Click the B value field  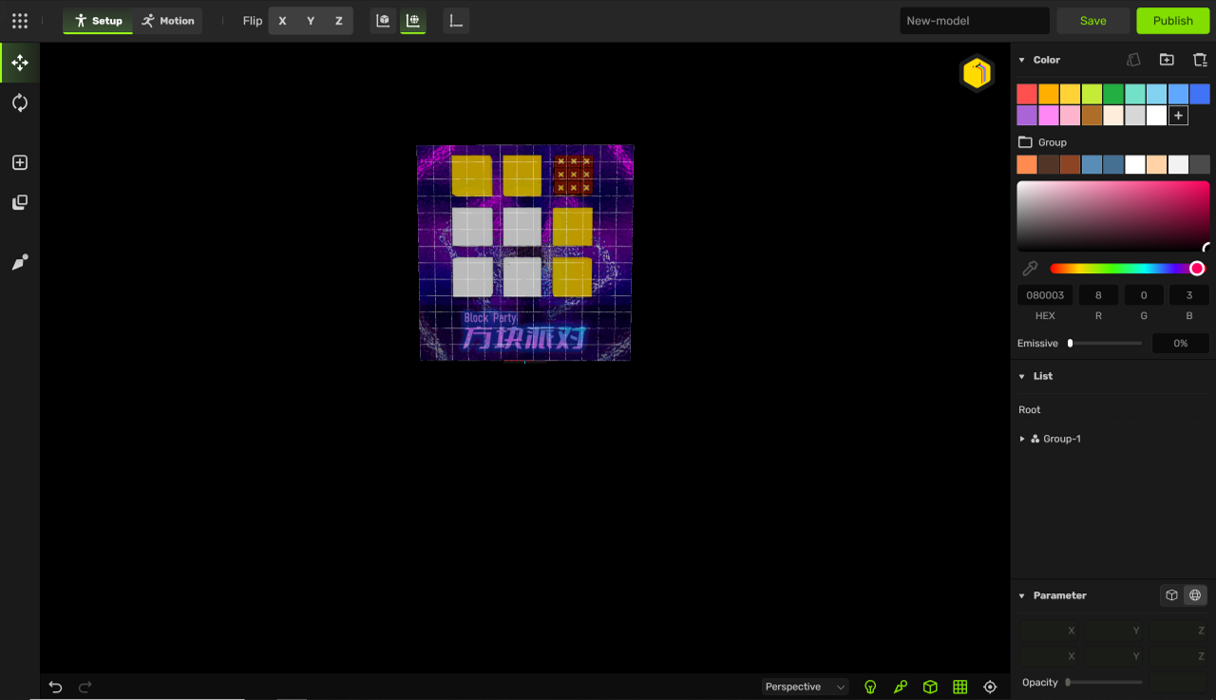click(x=1189, y=295)
